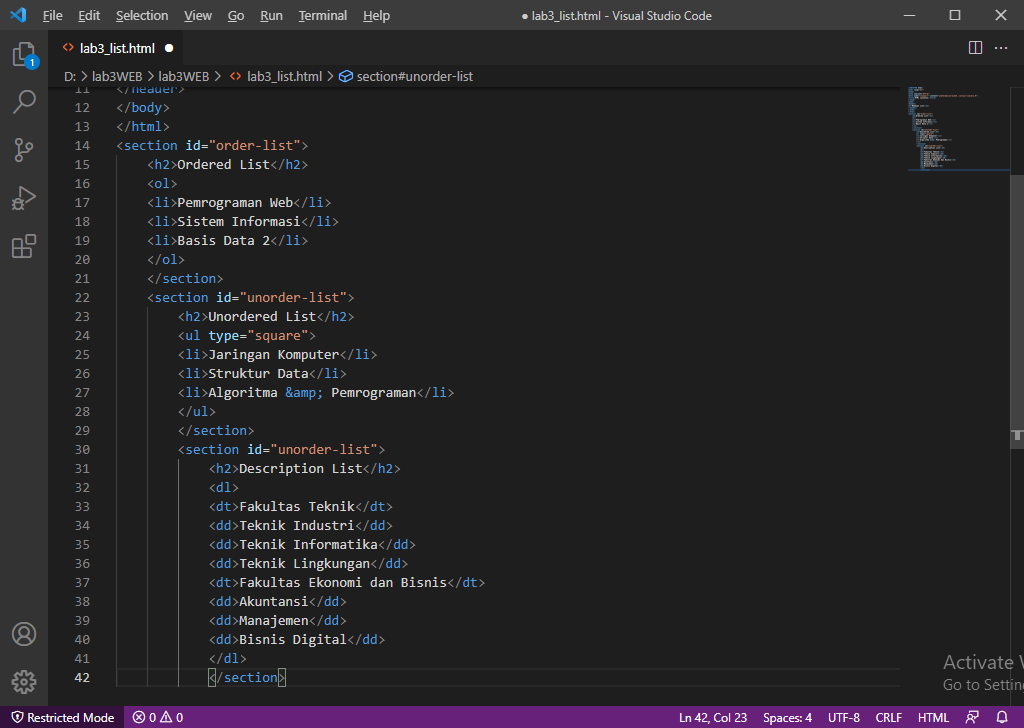Select the lab3_list.html editor tab
Viewport: 1024px width, 728px height.
118,47
